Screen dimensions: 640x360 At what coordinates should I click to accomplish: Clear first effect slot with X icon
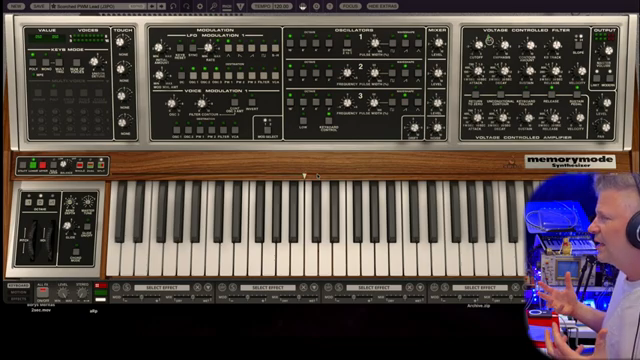[x=197, y=287]
